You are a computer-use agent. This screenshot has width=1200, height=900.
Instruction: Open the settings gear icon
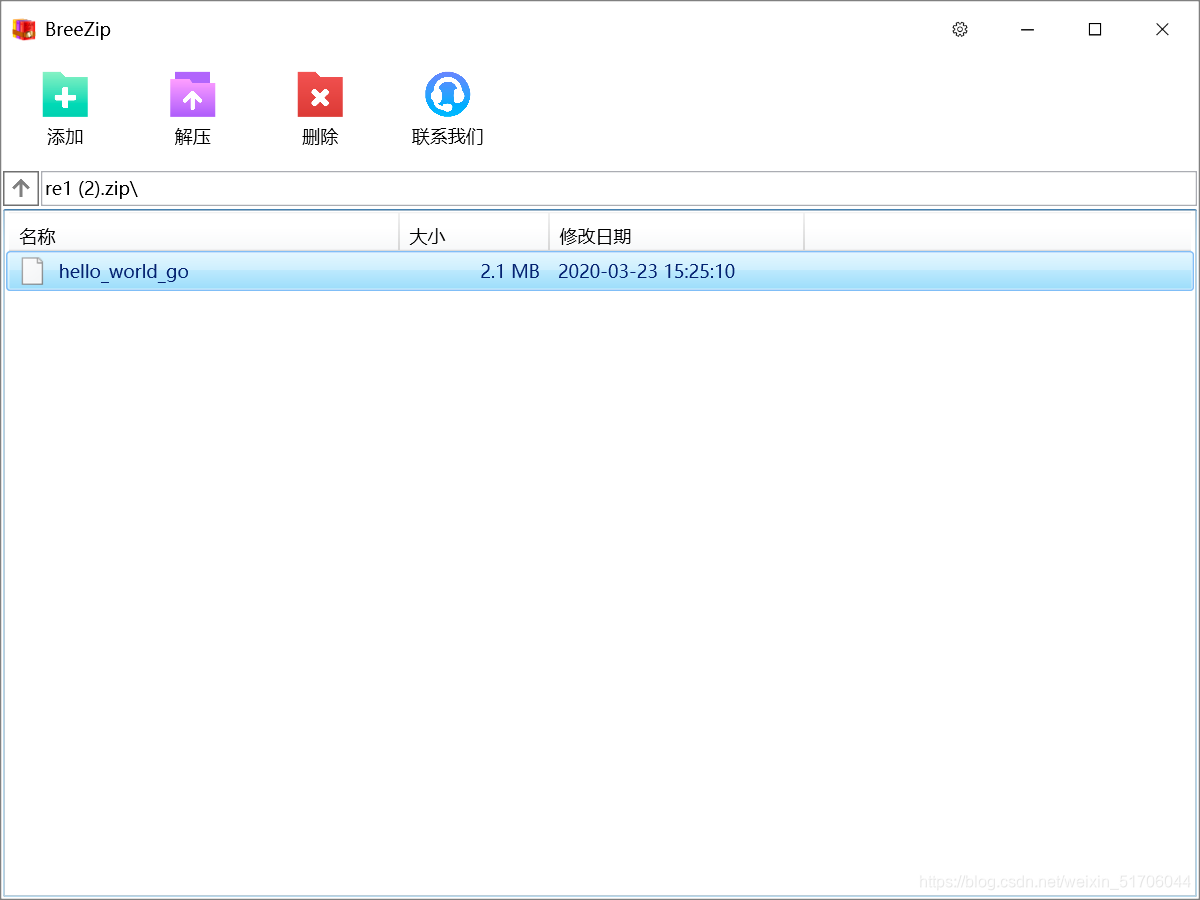[960, 29]
